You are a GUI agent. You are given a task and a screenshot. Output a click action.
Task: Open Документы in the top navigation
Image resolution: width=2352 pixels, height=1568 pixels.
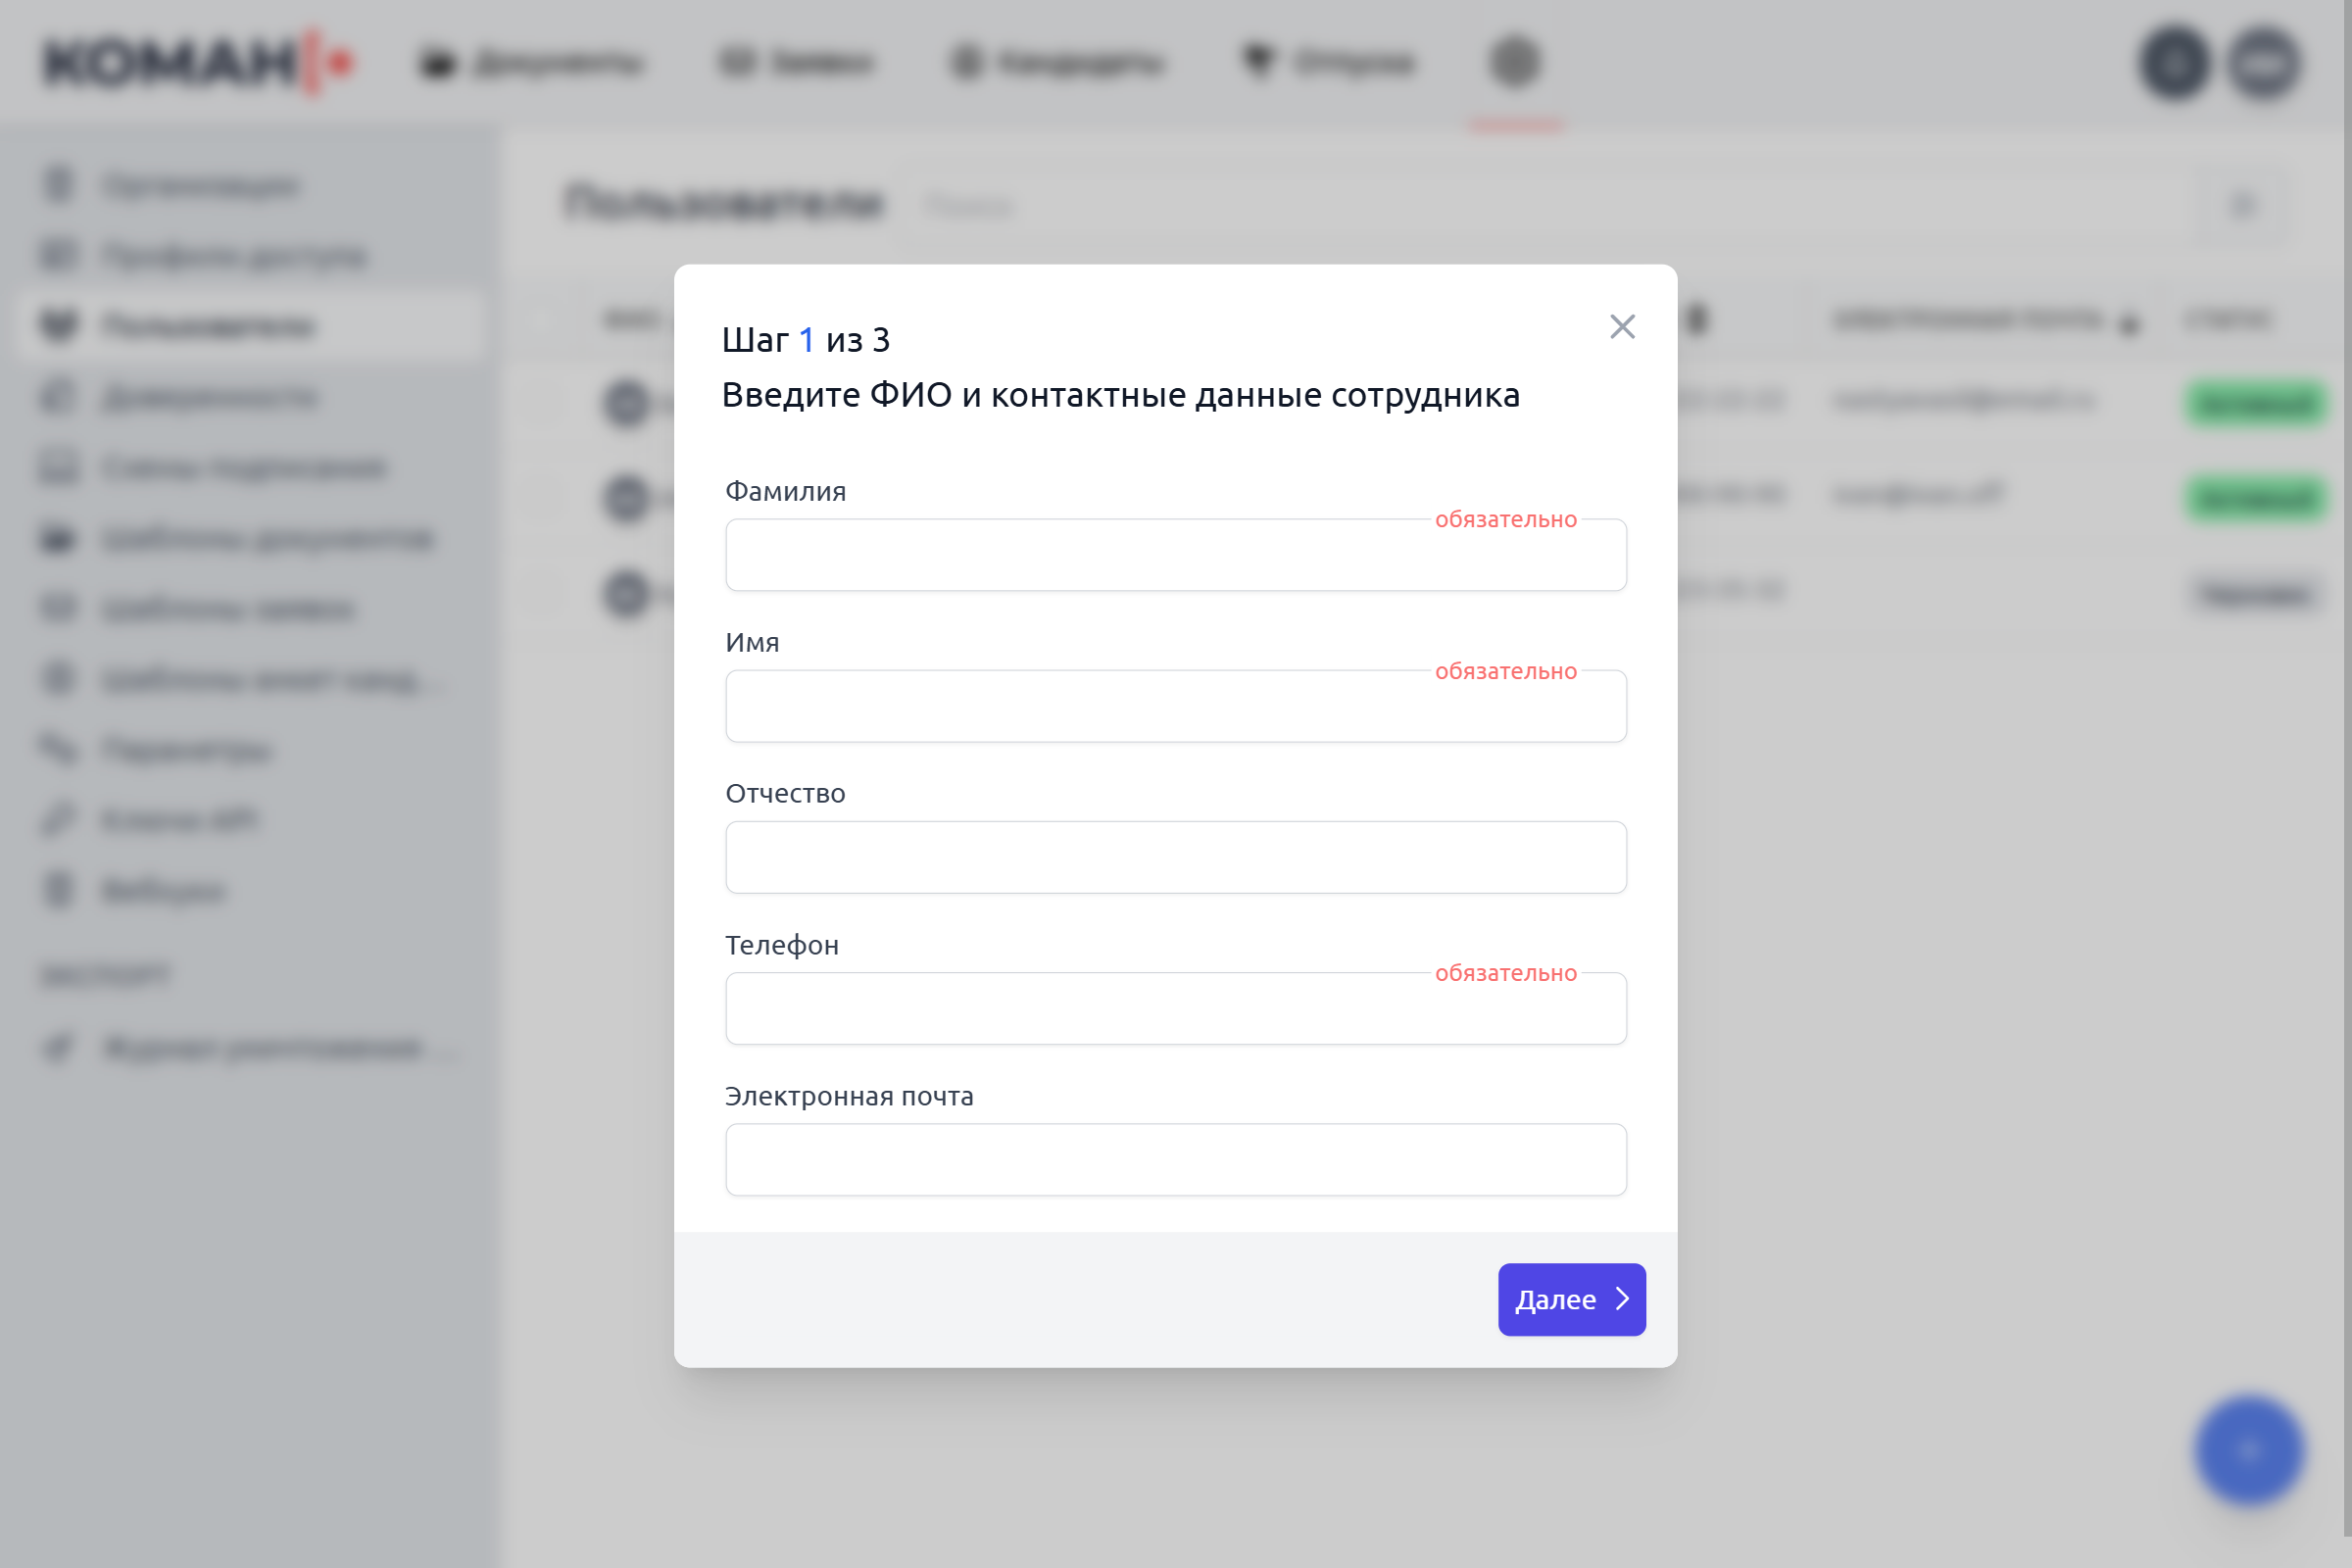(x=531, y=62)
